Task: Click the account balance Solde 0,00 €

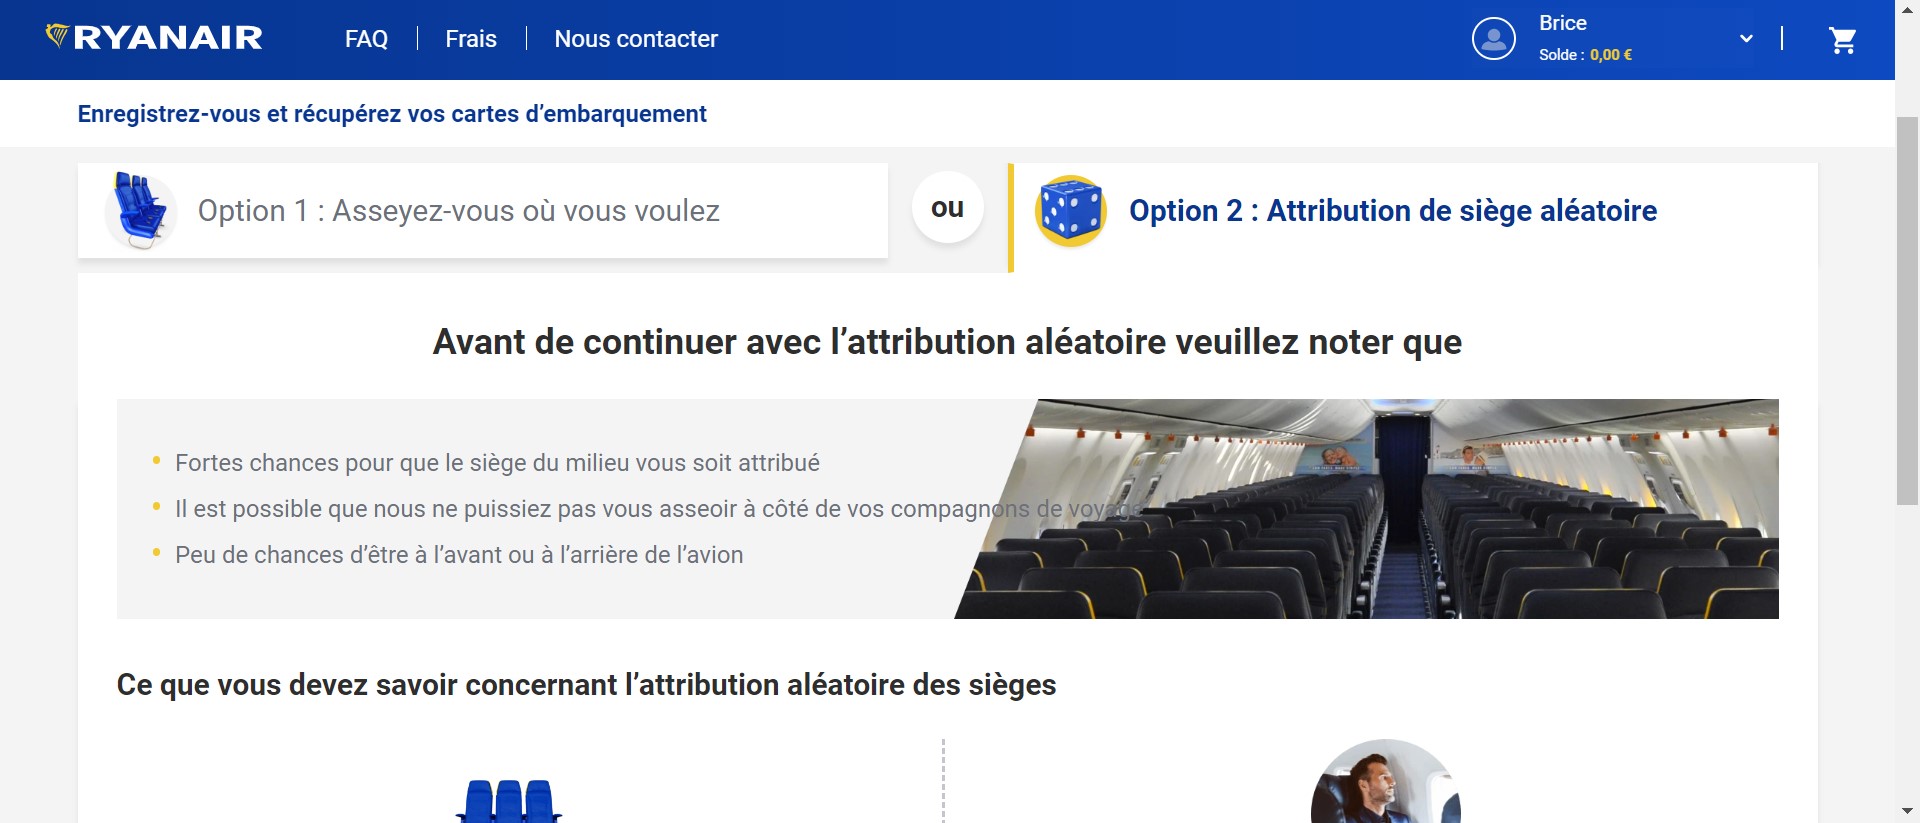Action: coord(1585,55)
